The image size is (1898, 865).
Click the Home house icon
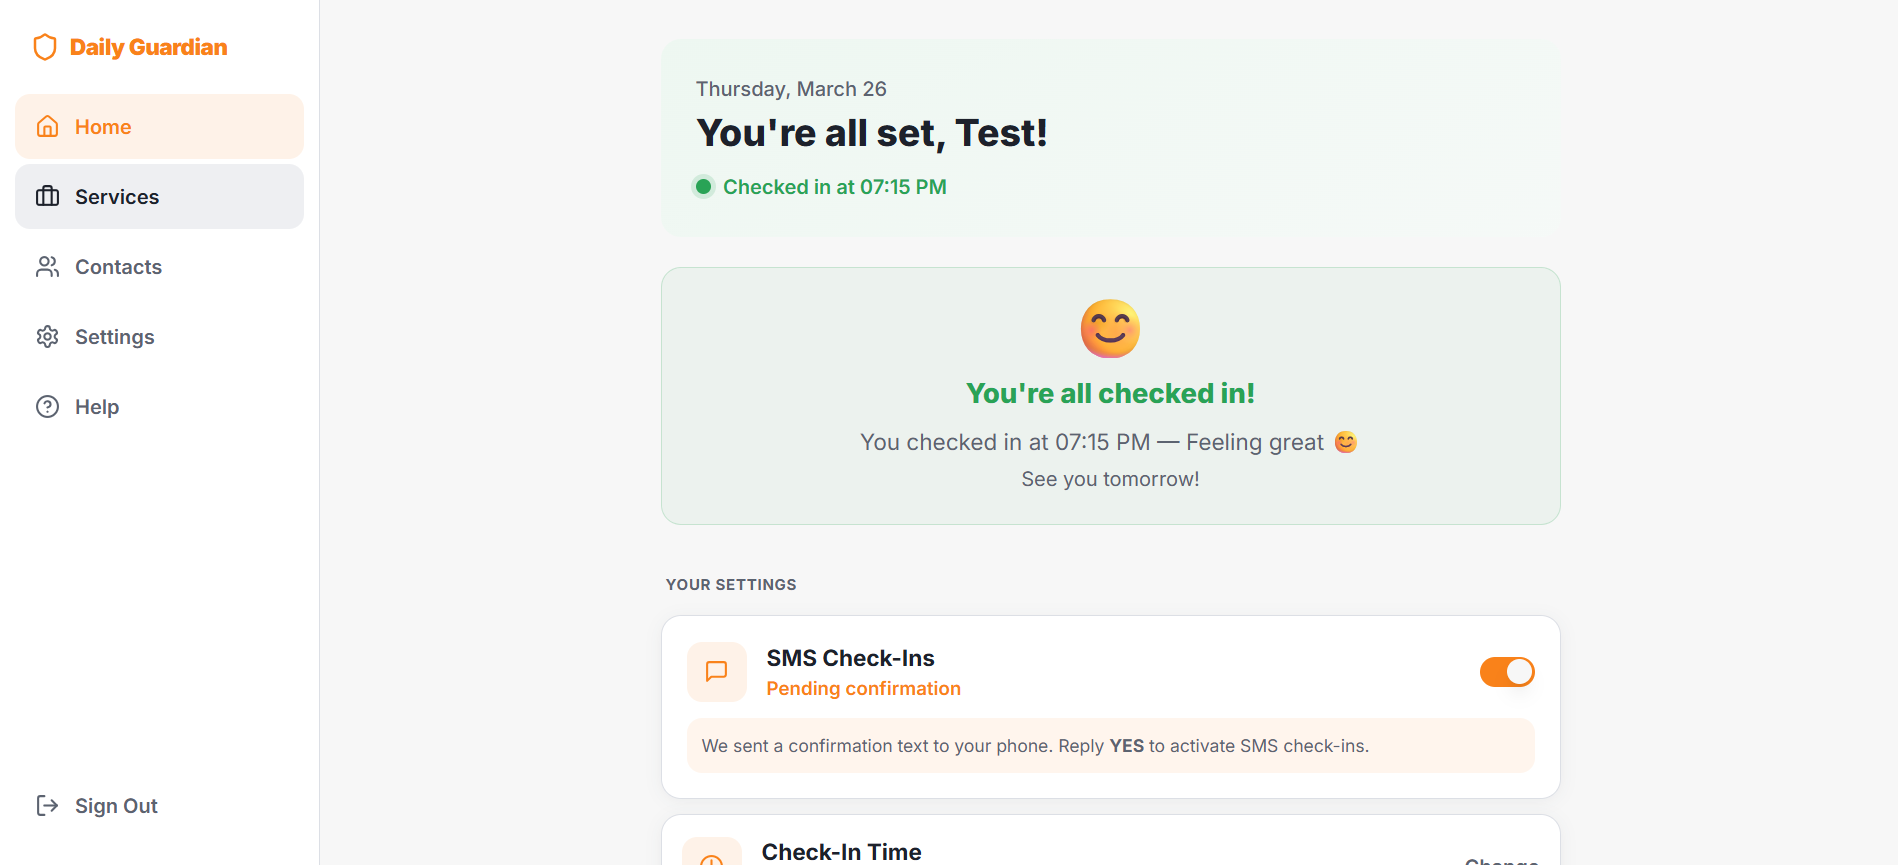(x=47, y=127)
